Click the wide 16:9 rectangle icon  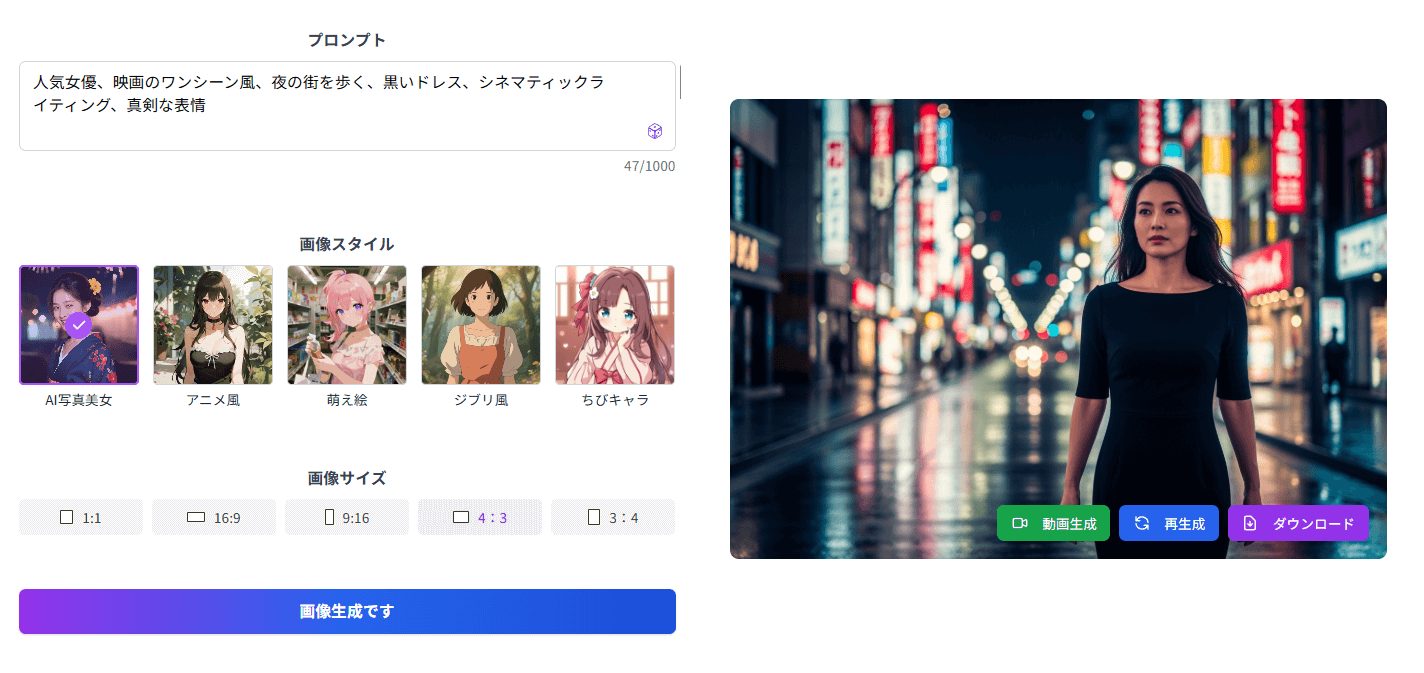point(196,517)
